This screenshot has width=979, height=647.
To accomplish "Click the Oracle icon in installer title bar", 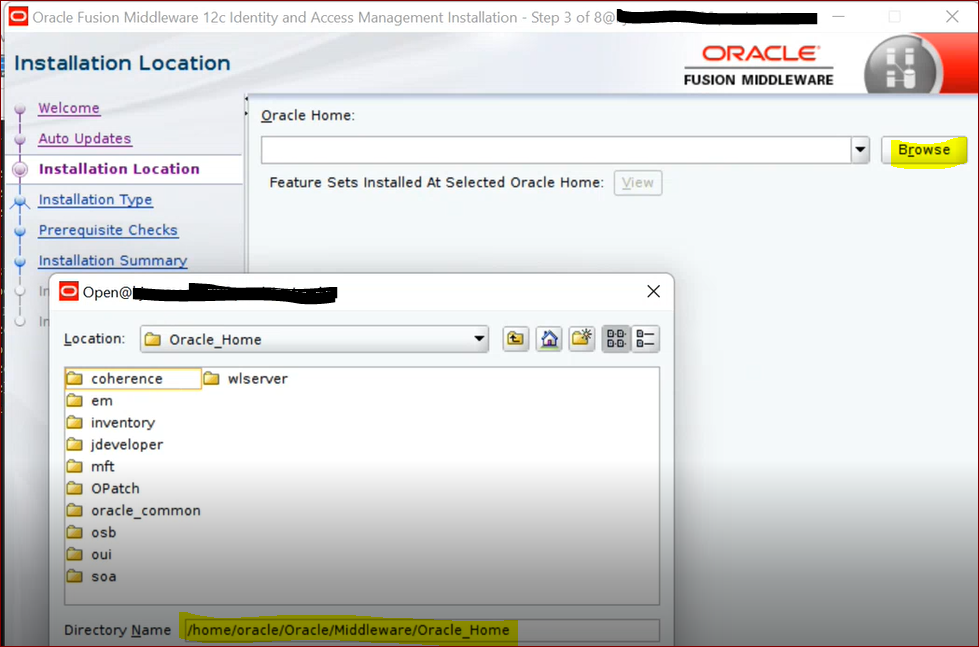I will (x=18, y=17).
